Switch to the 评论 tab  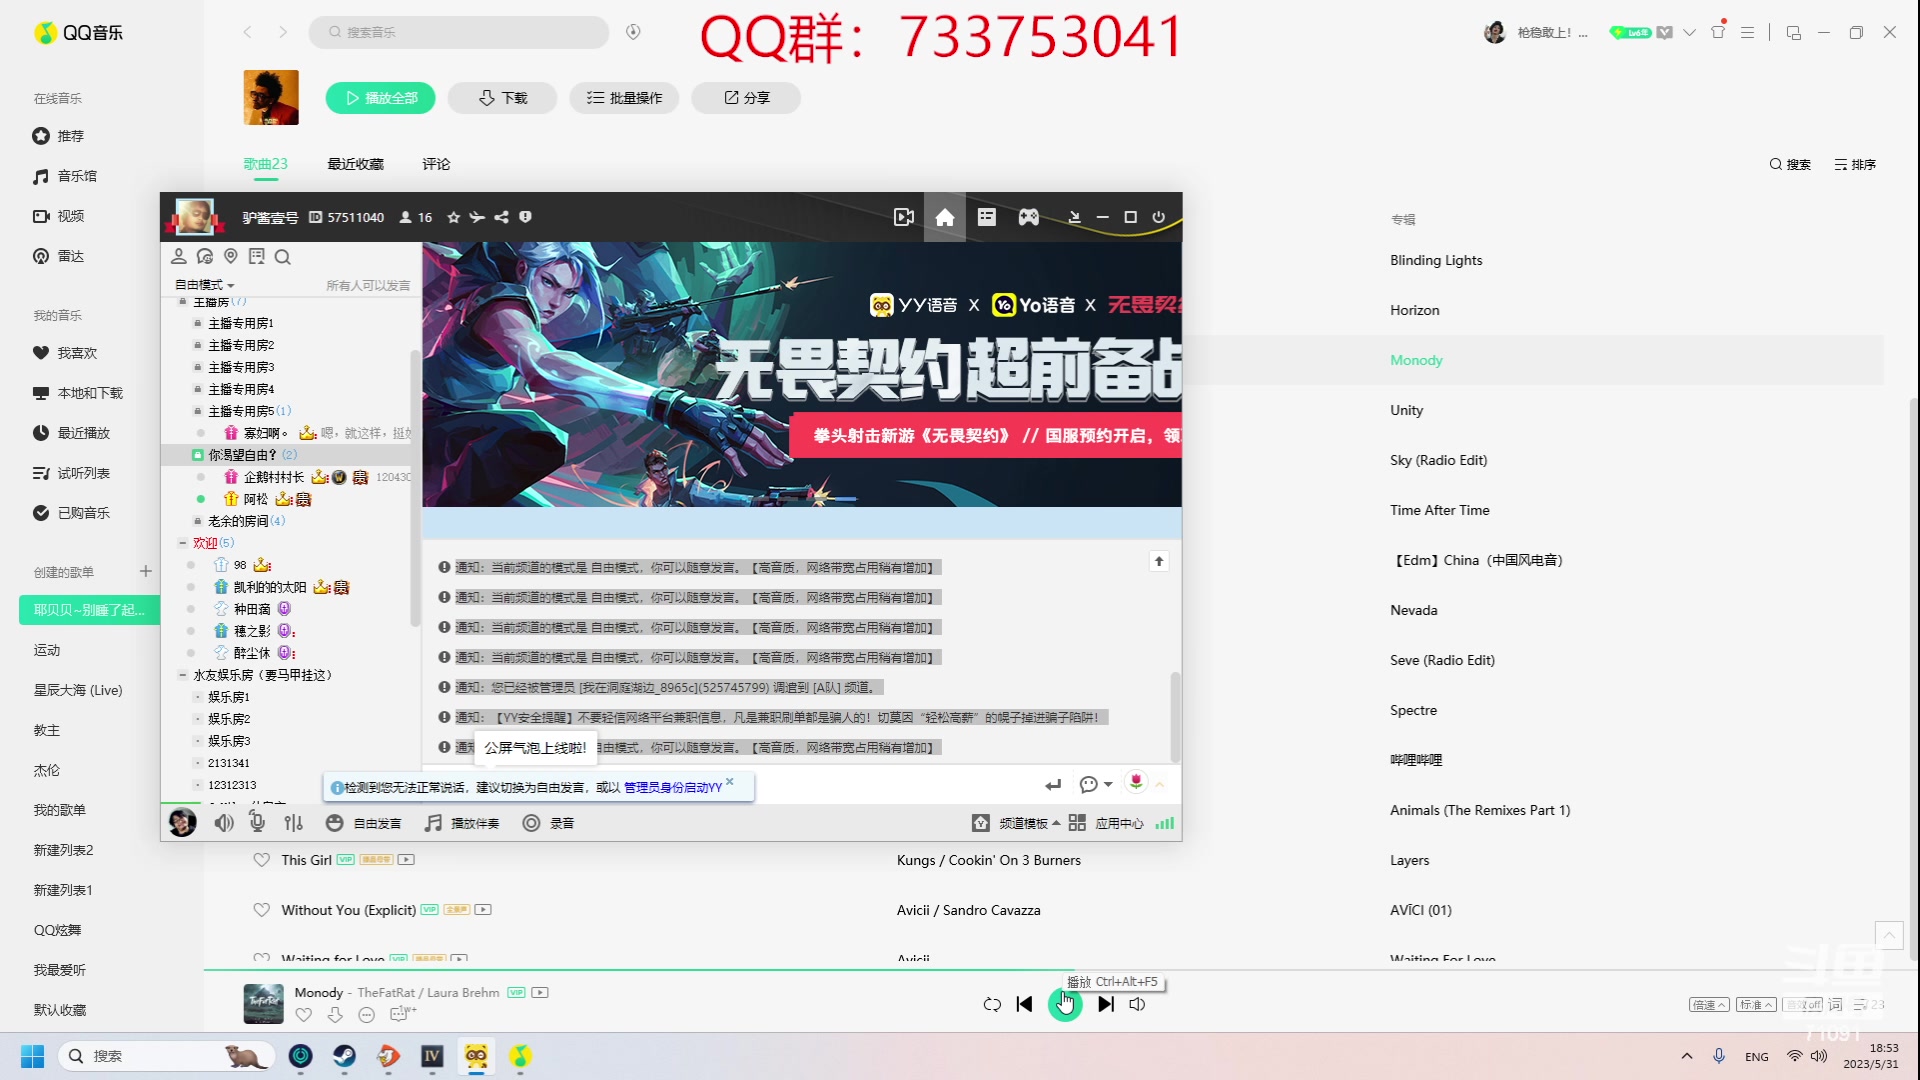tap(436, 164)
